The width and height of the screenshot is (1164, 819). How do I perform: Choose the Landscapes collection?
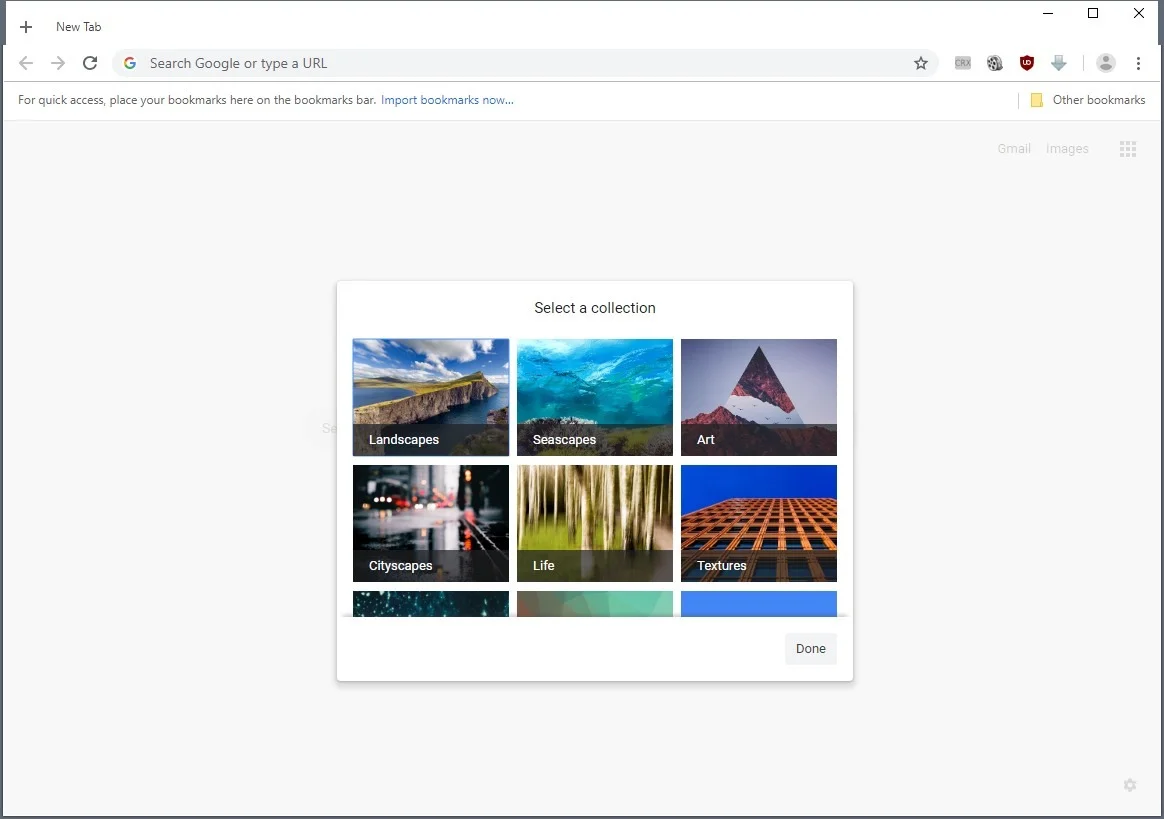pyautogui.click(x=431, y=397)
